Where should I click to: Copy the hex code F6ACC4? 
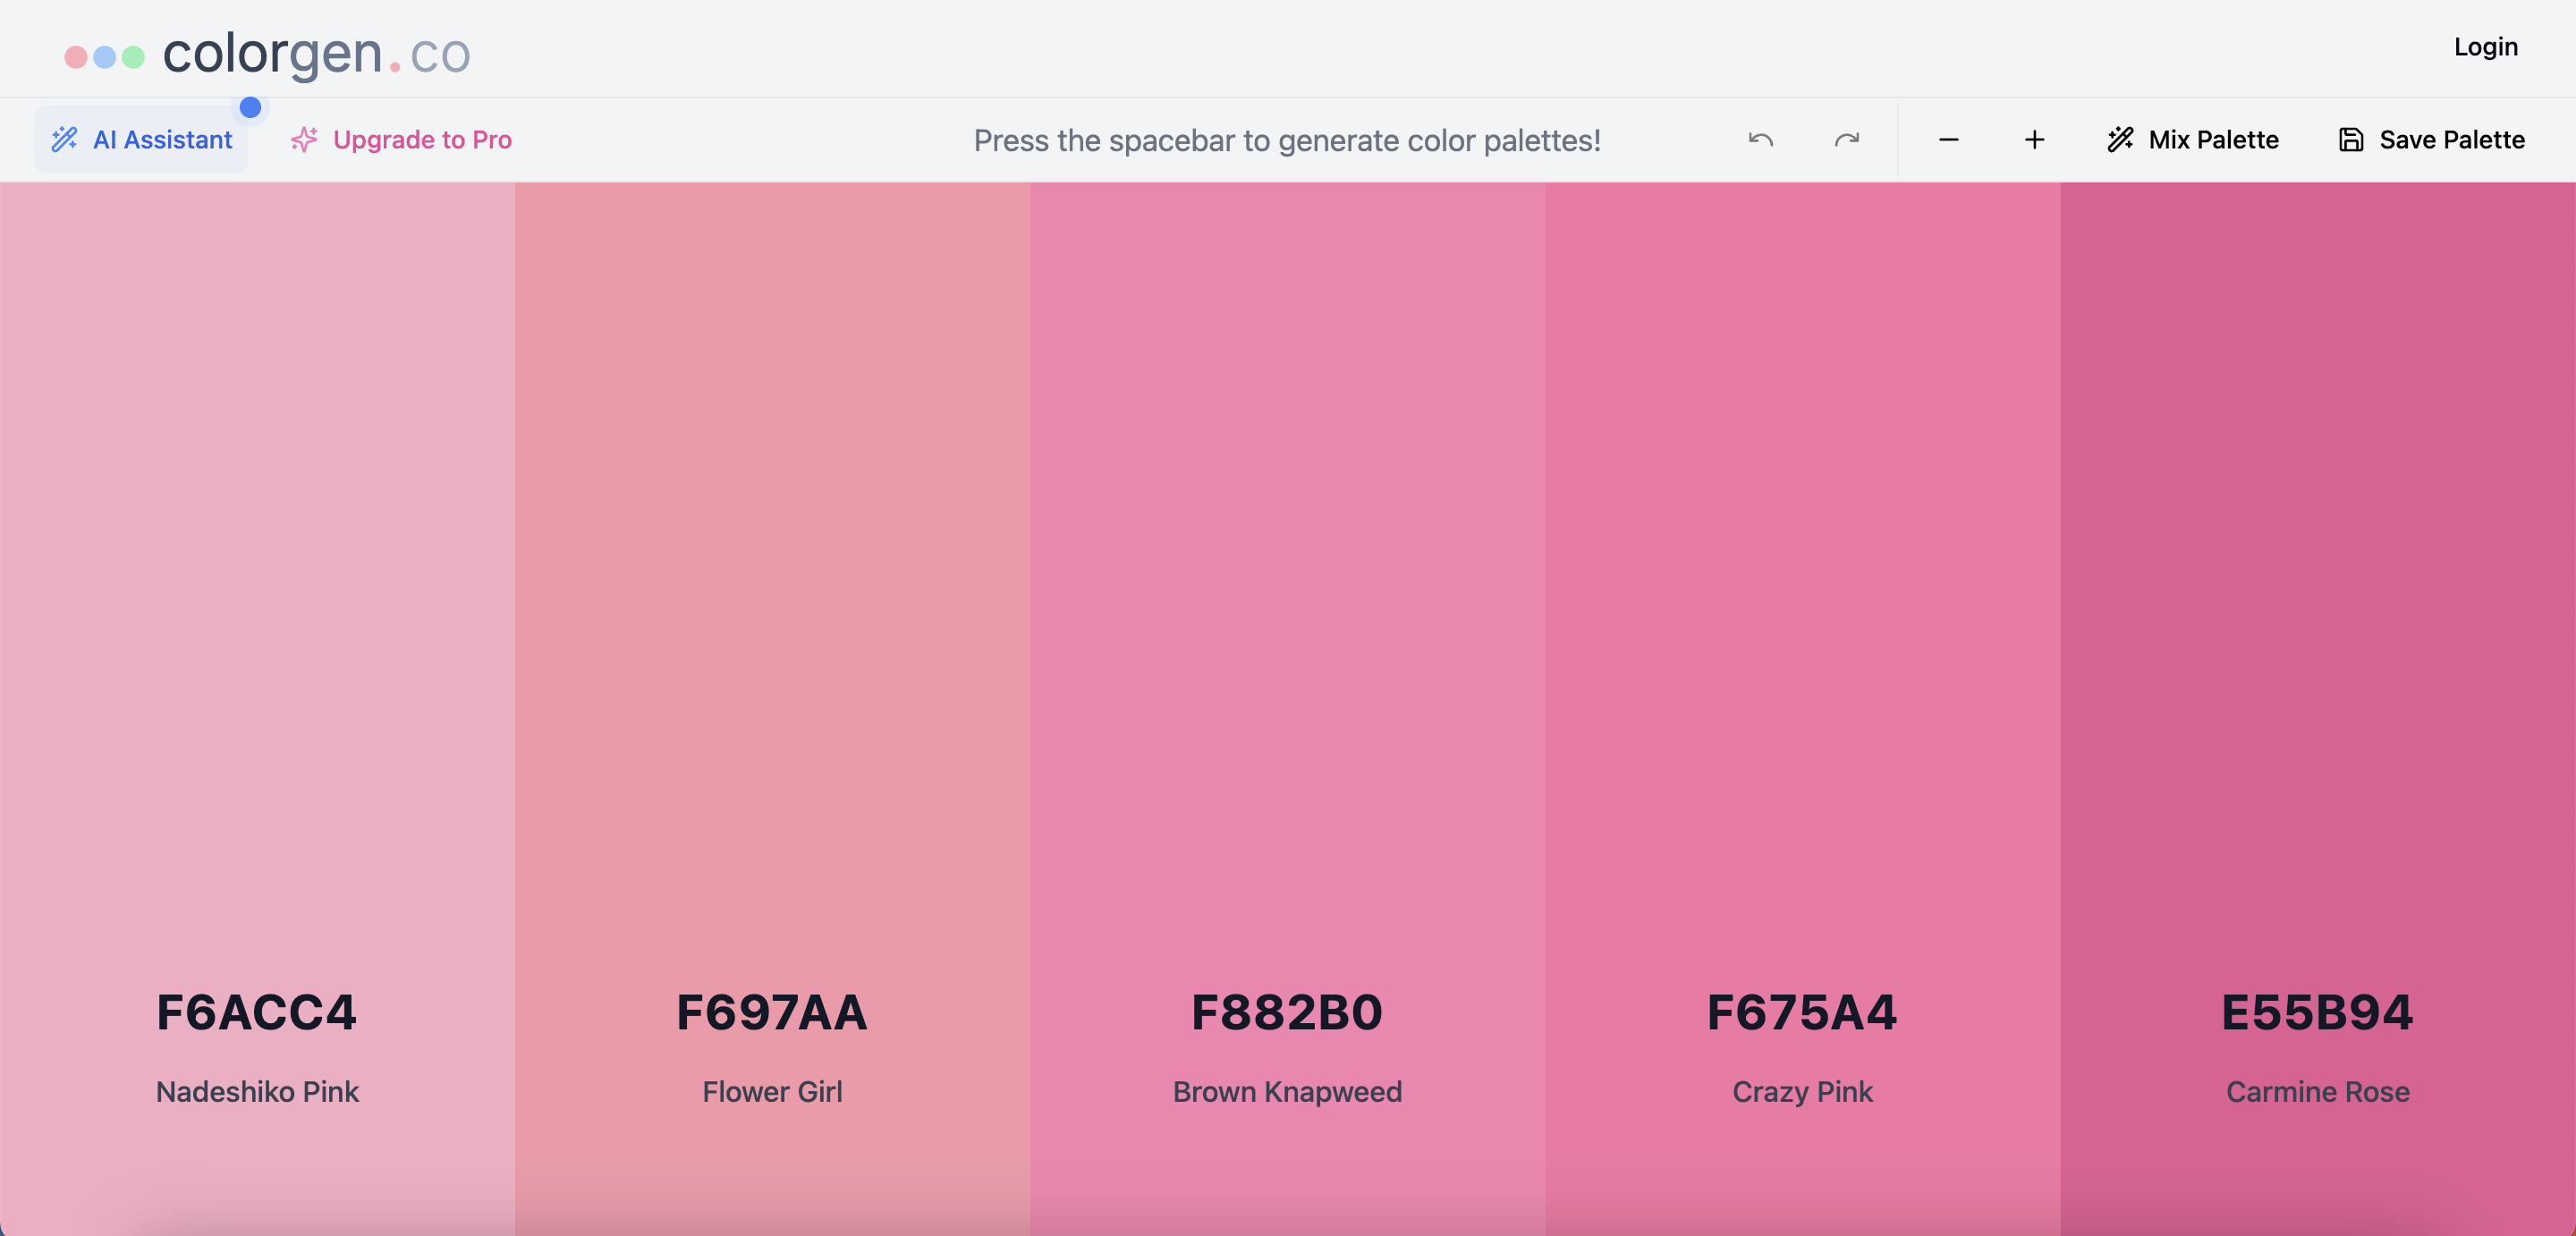pos(257,1012)
